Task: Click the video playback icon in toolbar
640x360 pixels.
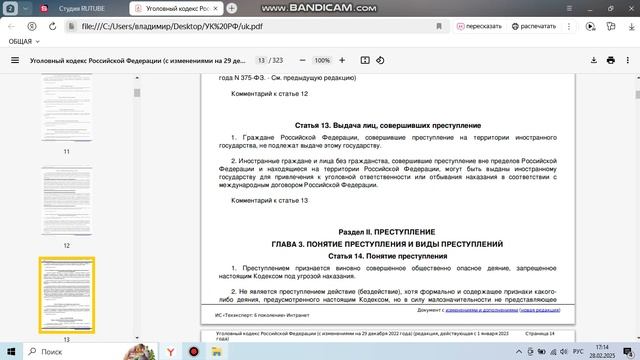Action: click(590, 26)
